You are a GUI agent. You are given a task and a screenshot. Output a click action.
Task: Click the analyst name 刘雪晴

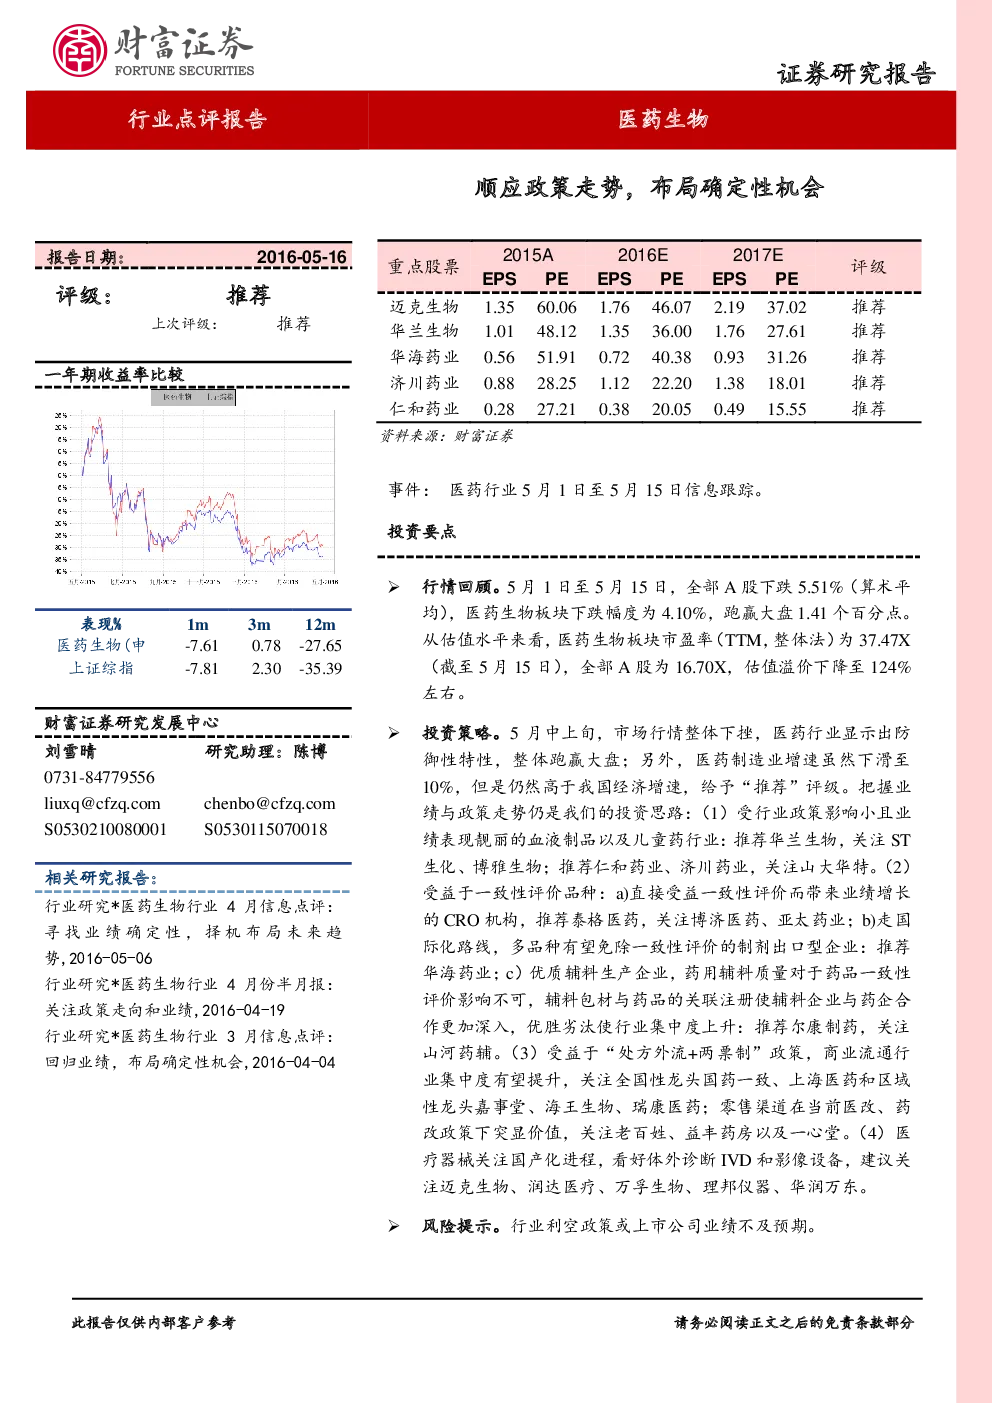coord(70,752)
